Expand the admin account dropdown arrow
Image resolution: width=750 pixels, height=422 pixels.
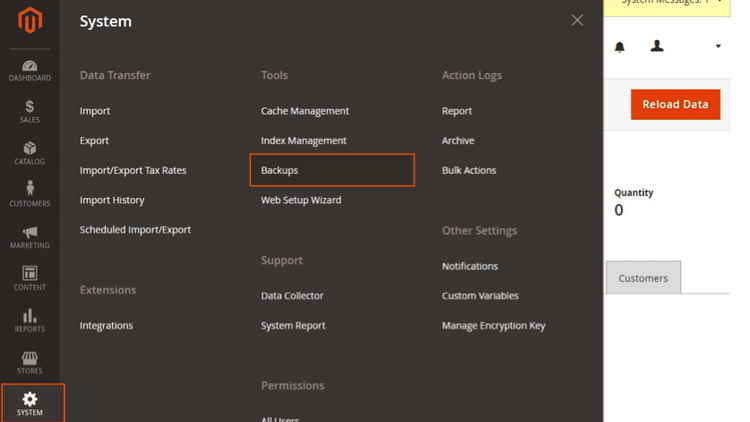tap(718, 46)
